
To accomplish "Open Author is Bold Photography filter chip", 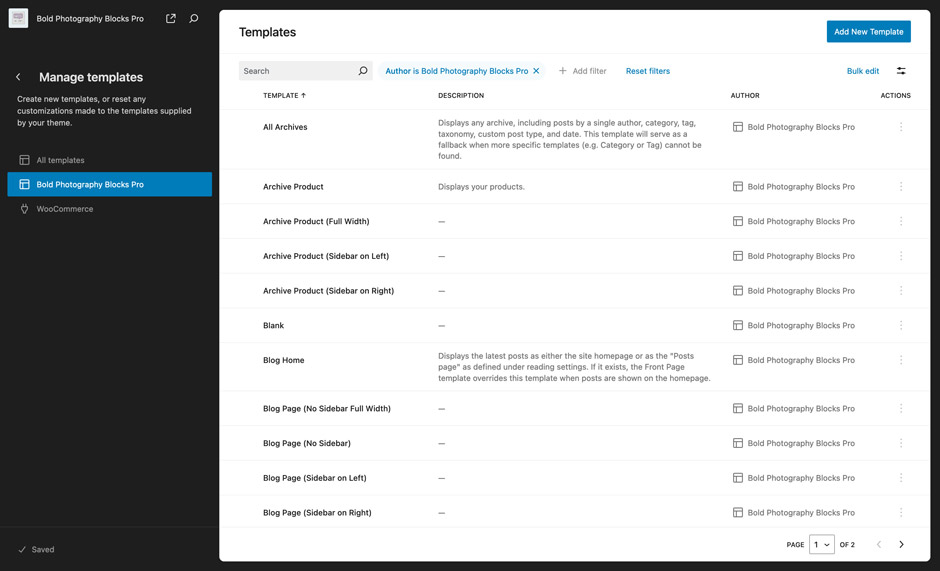I will click(x=456, y=71).
